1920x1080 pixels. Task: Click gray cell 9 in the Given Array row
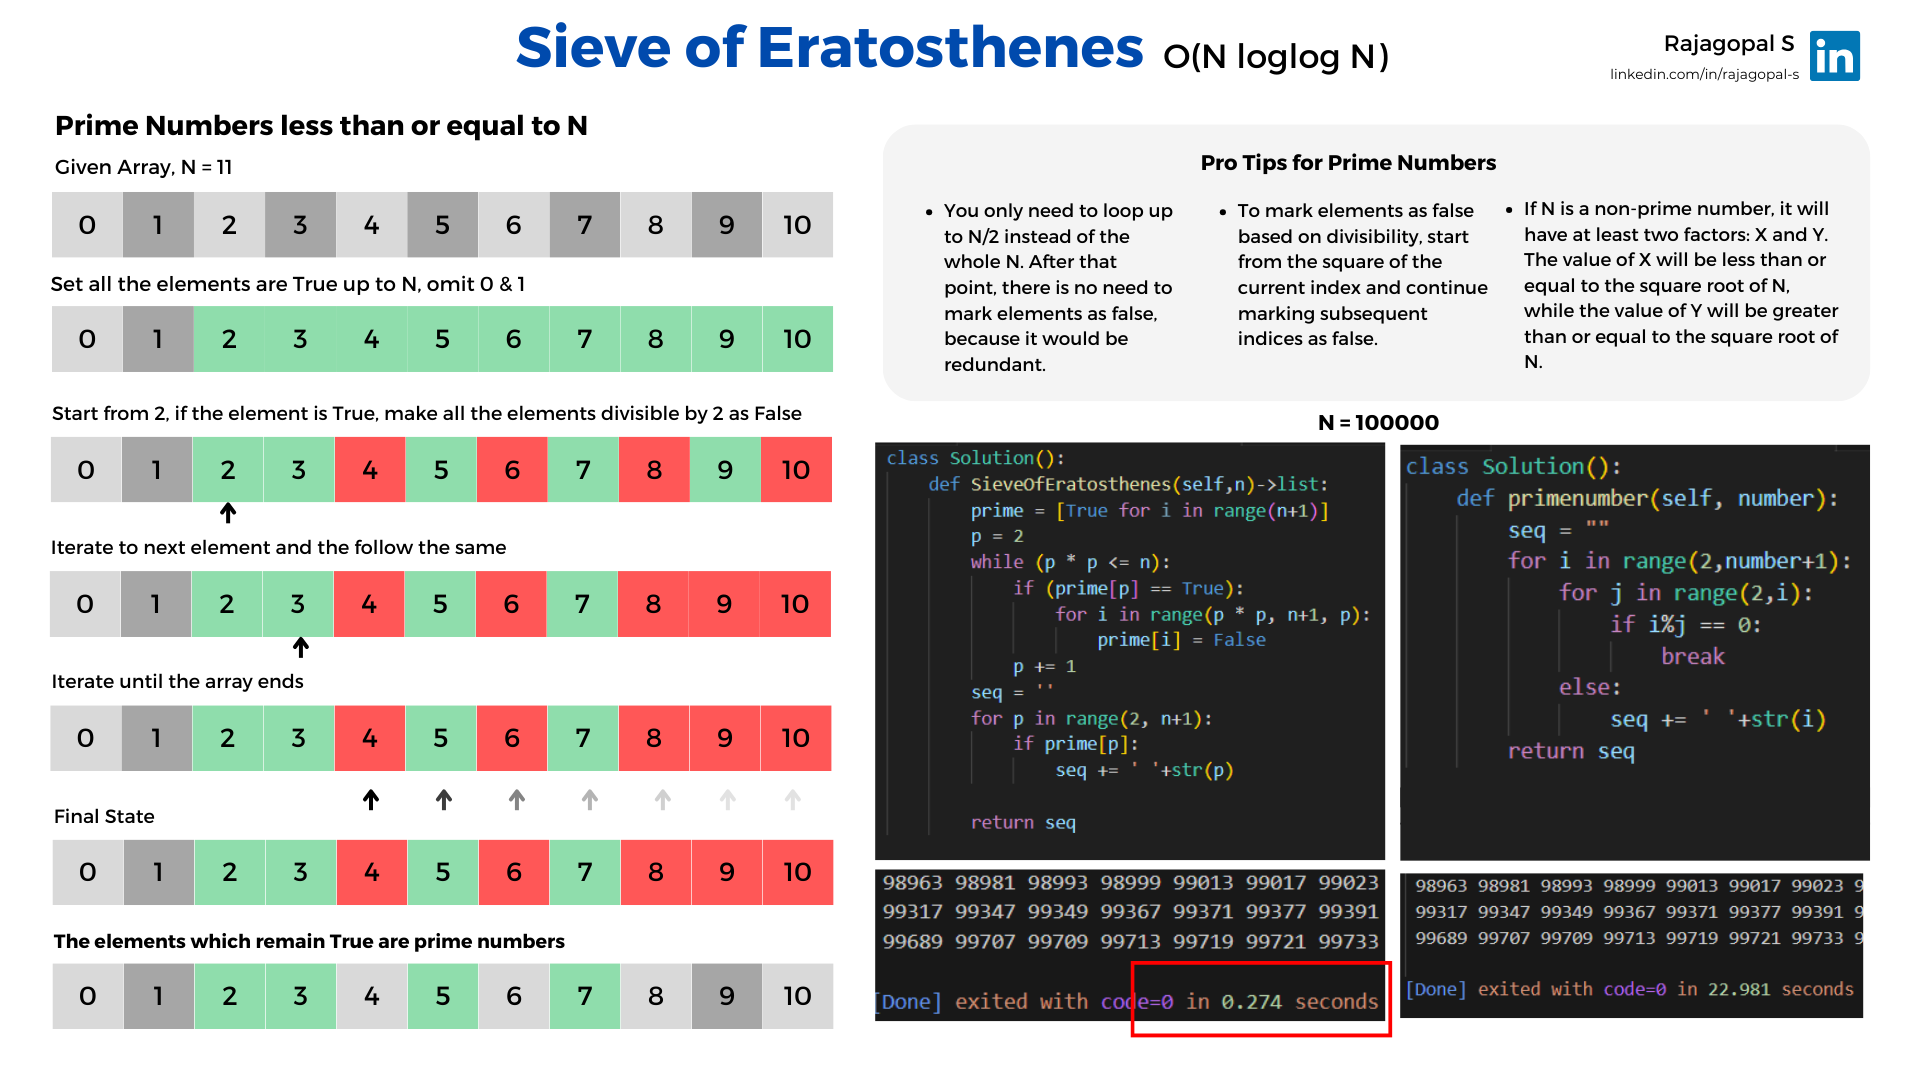point(726,225)
